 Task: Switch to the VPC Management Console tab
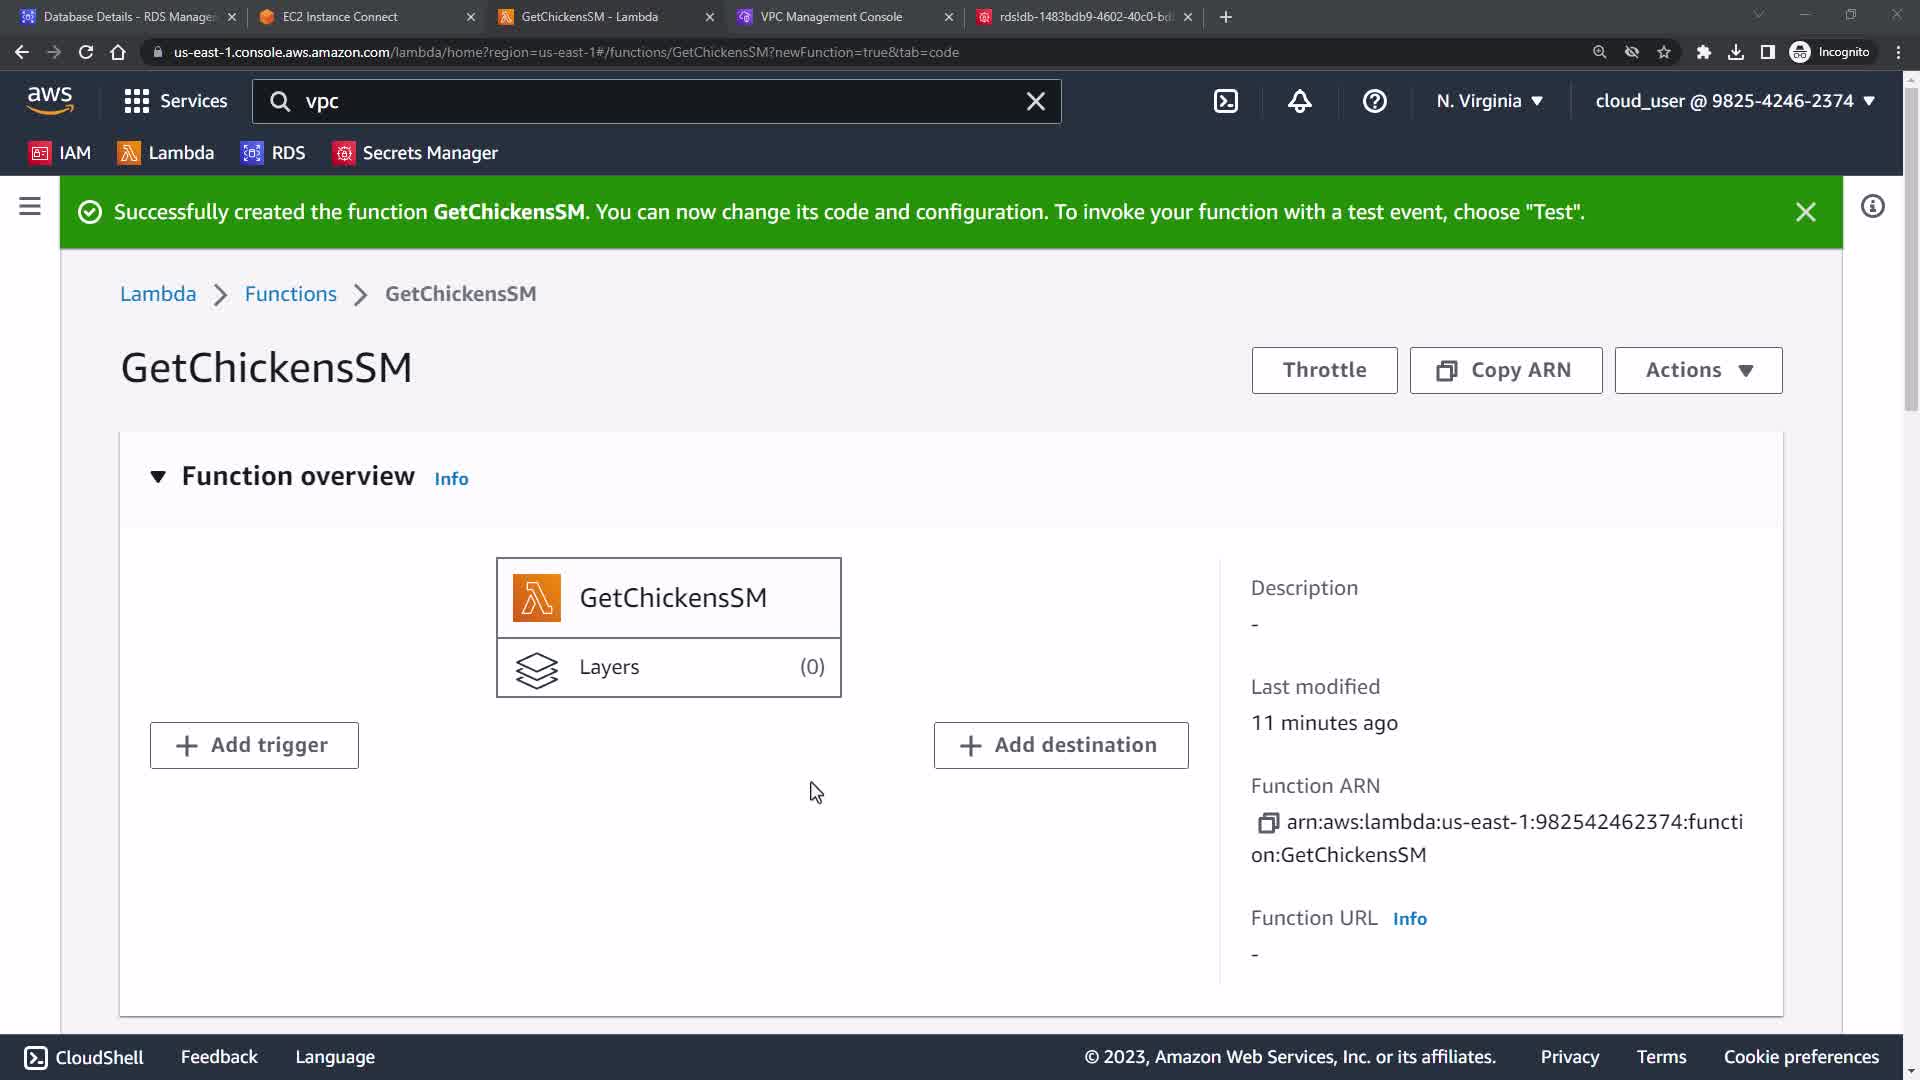(830, 17)
